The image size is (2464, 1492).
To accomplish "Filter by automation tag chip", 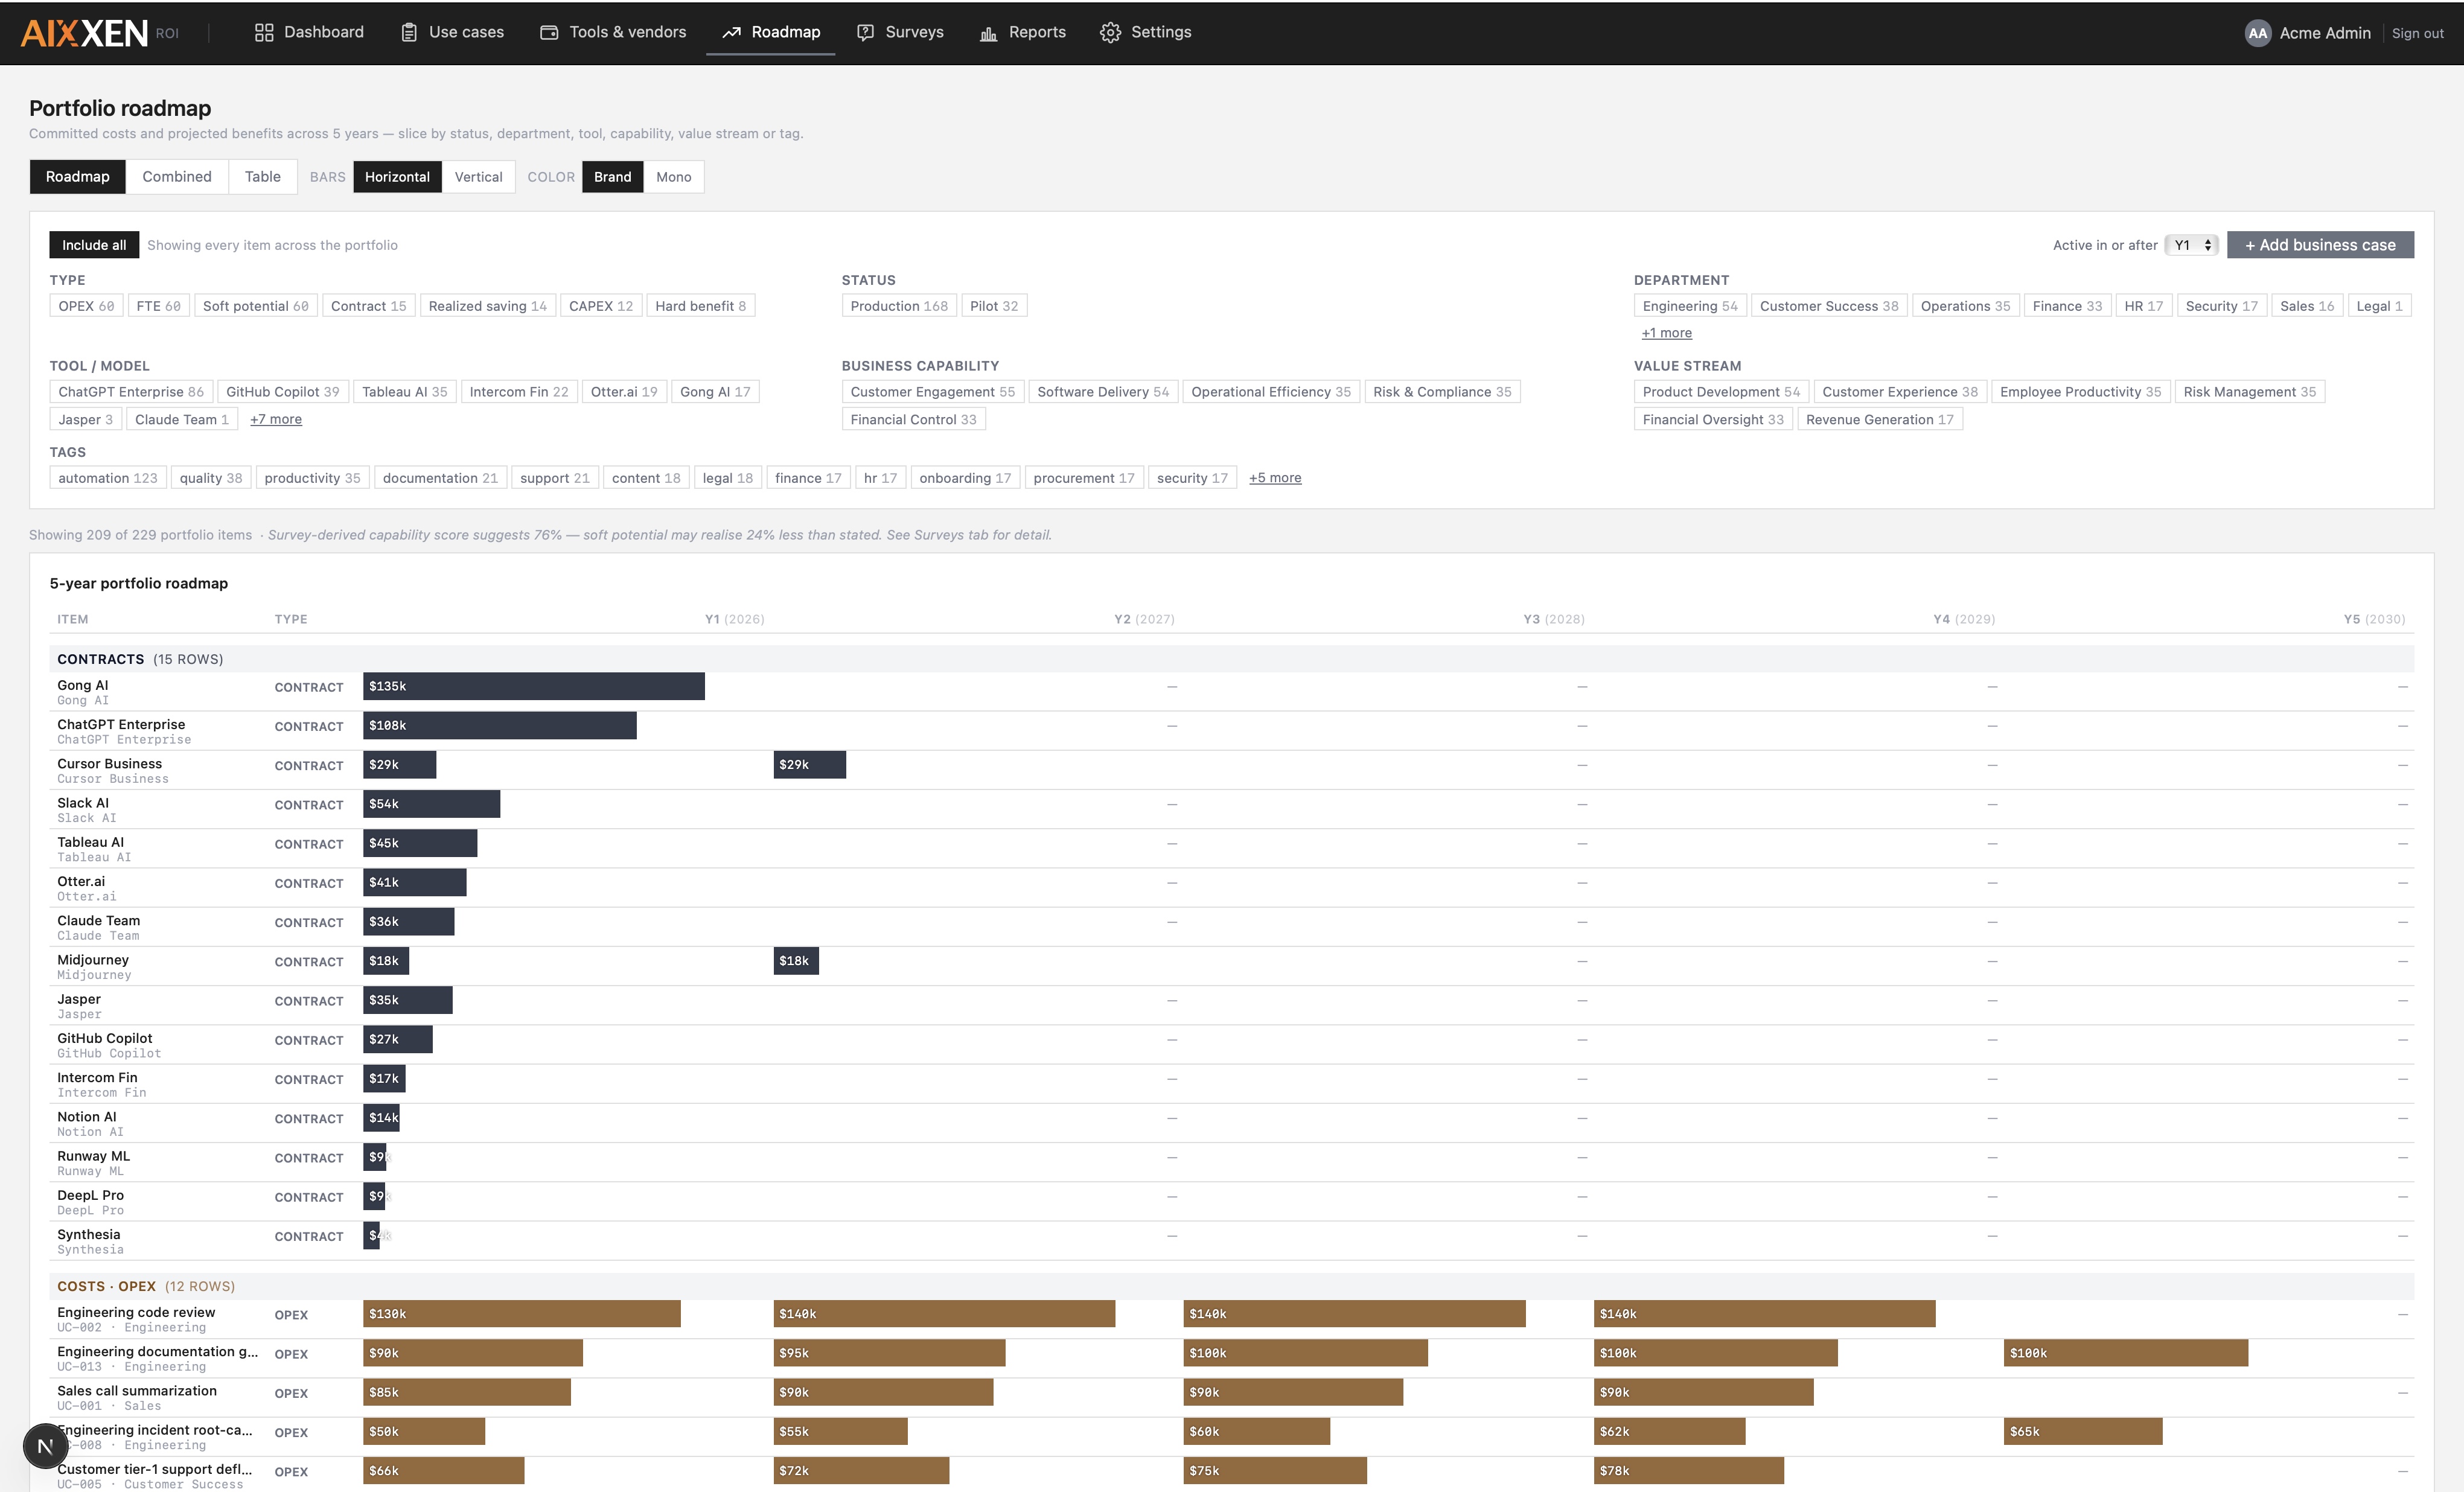I will pyautogui.click(x=108, y=478).
